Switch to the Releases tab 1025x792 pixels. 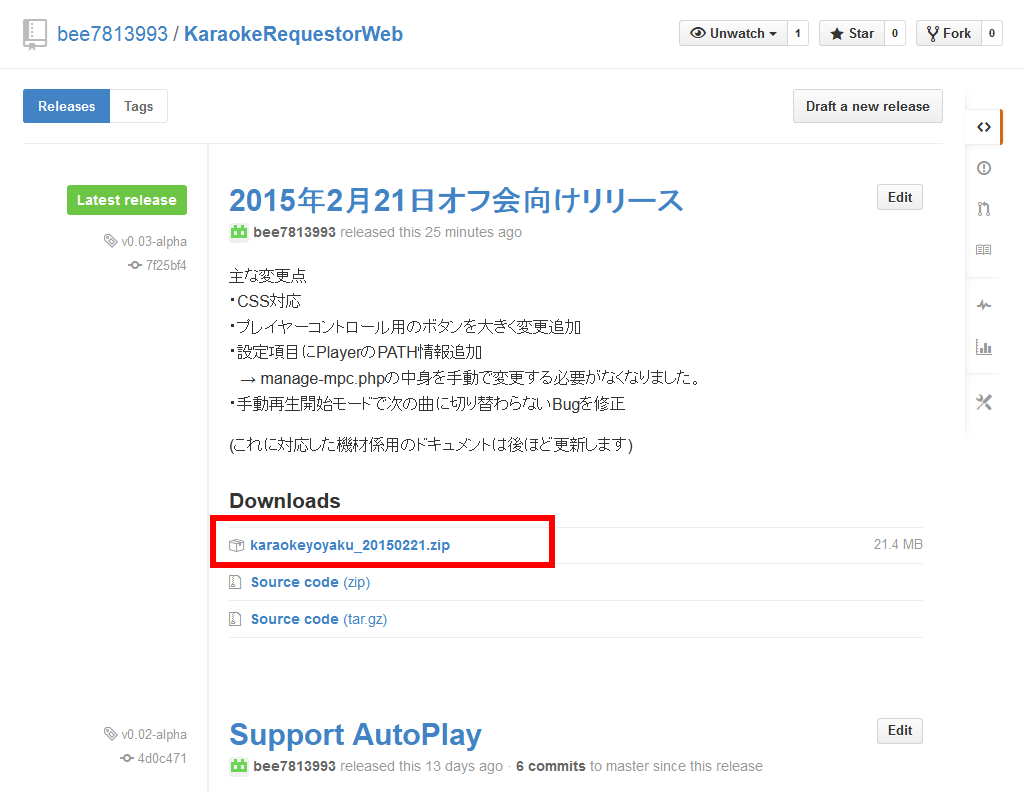pyautogui.click(x=67, y=106)
